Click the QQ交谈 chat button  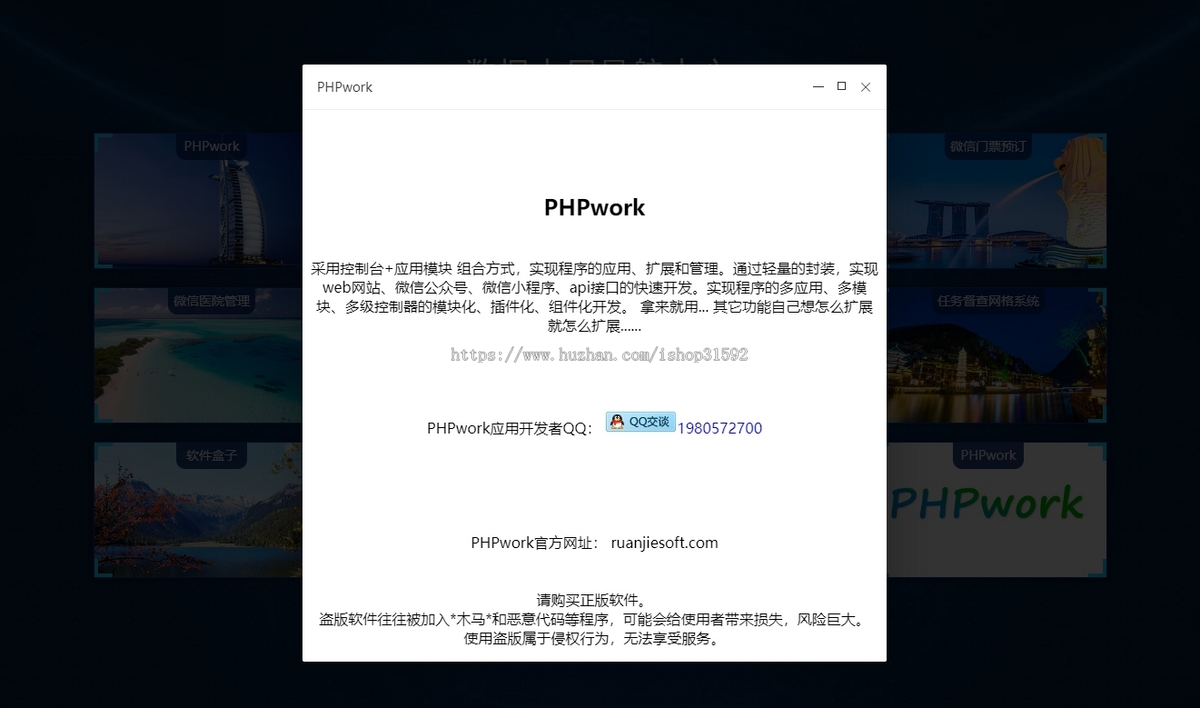click(x=640, y=422)
